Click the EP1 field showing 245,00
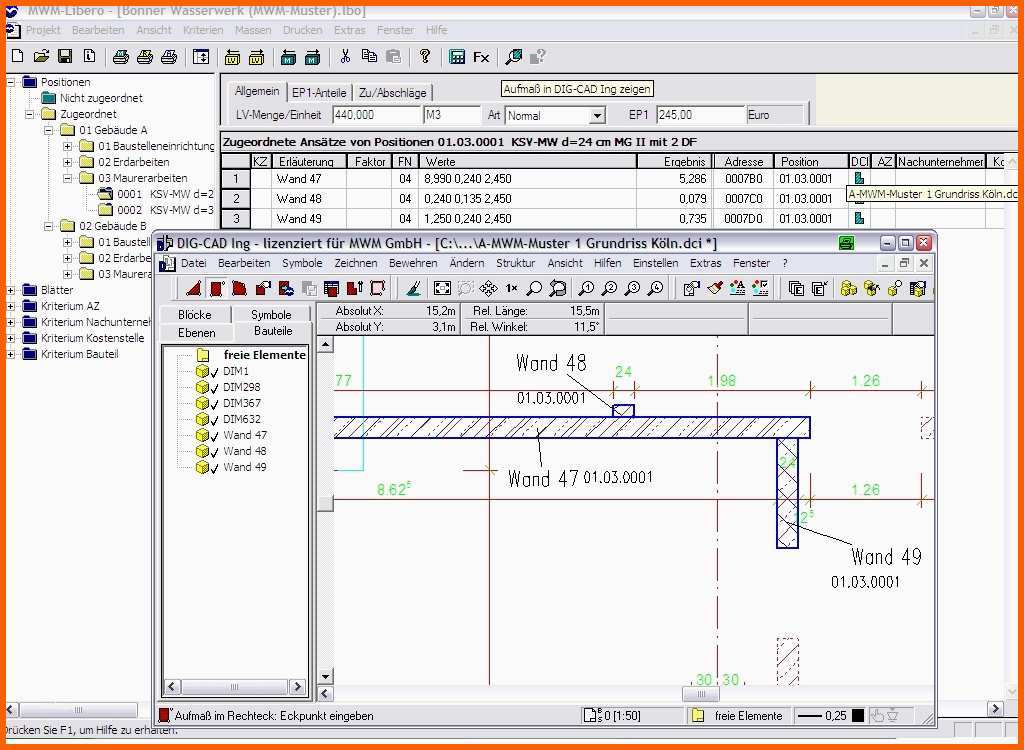1024x750 pixels. [x=700, y=115]
